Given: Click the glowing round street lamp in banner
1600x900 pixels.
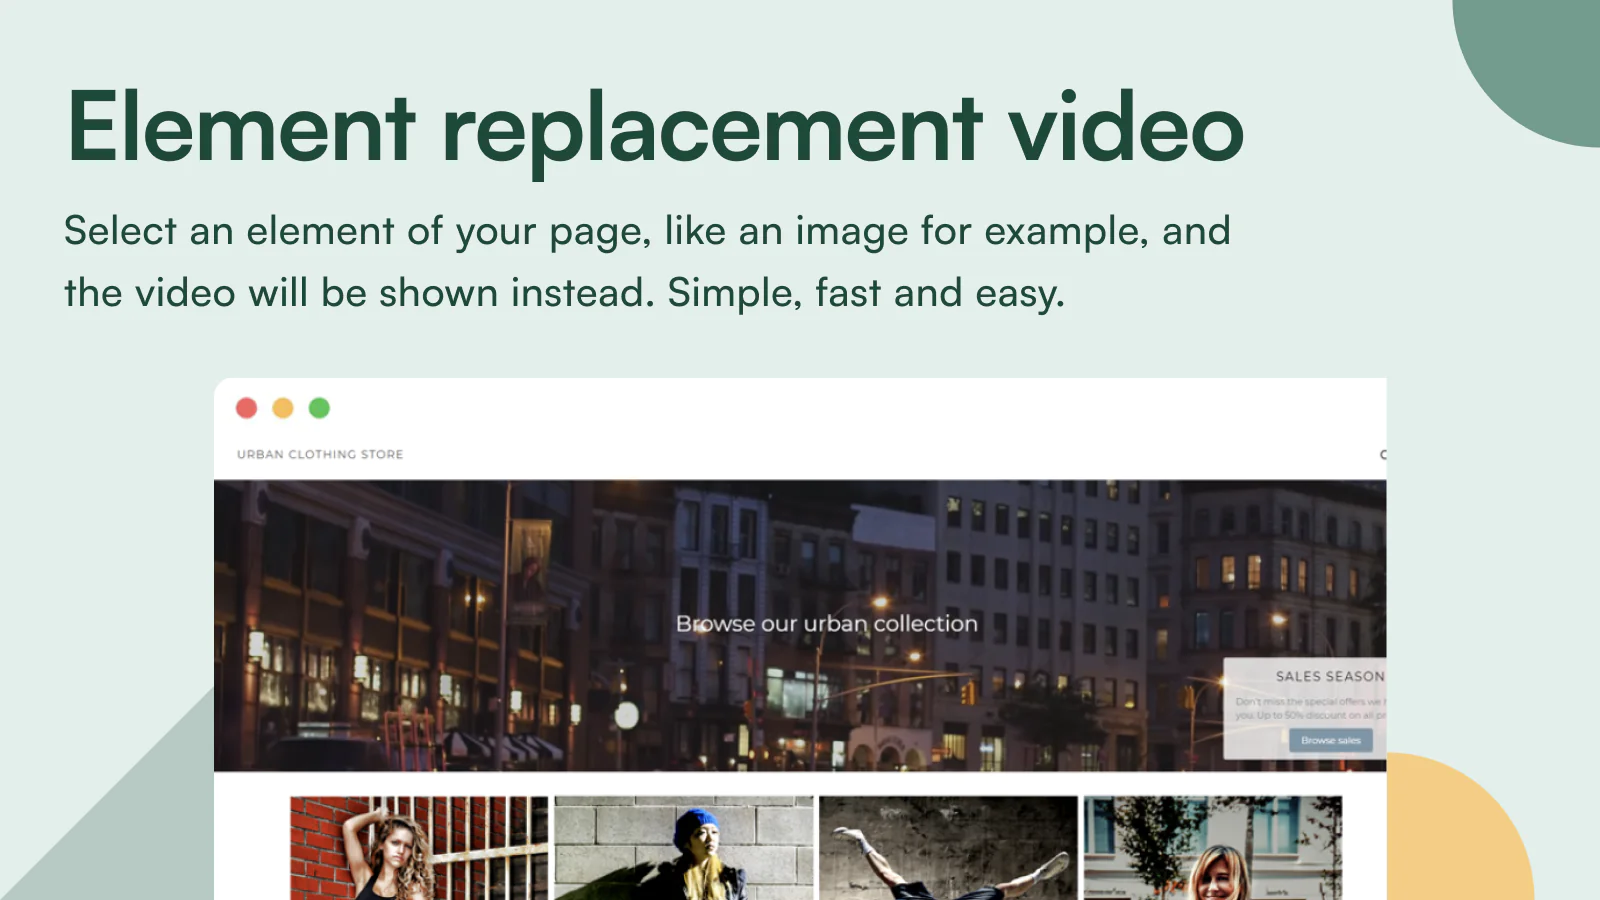Looking at the screenshot, I should (627, 715).
